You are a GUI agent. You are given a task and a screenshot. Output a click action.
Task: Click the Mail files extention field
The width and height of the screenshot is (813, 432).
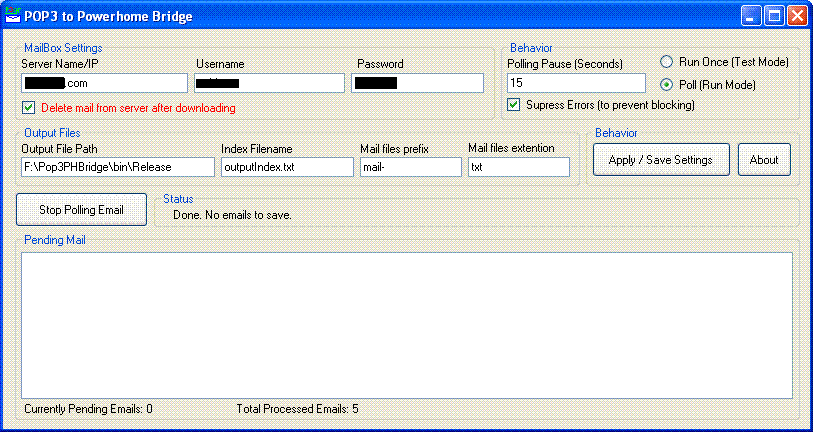pos(519,167)
